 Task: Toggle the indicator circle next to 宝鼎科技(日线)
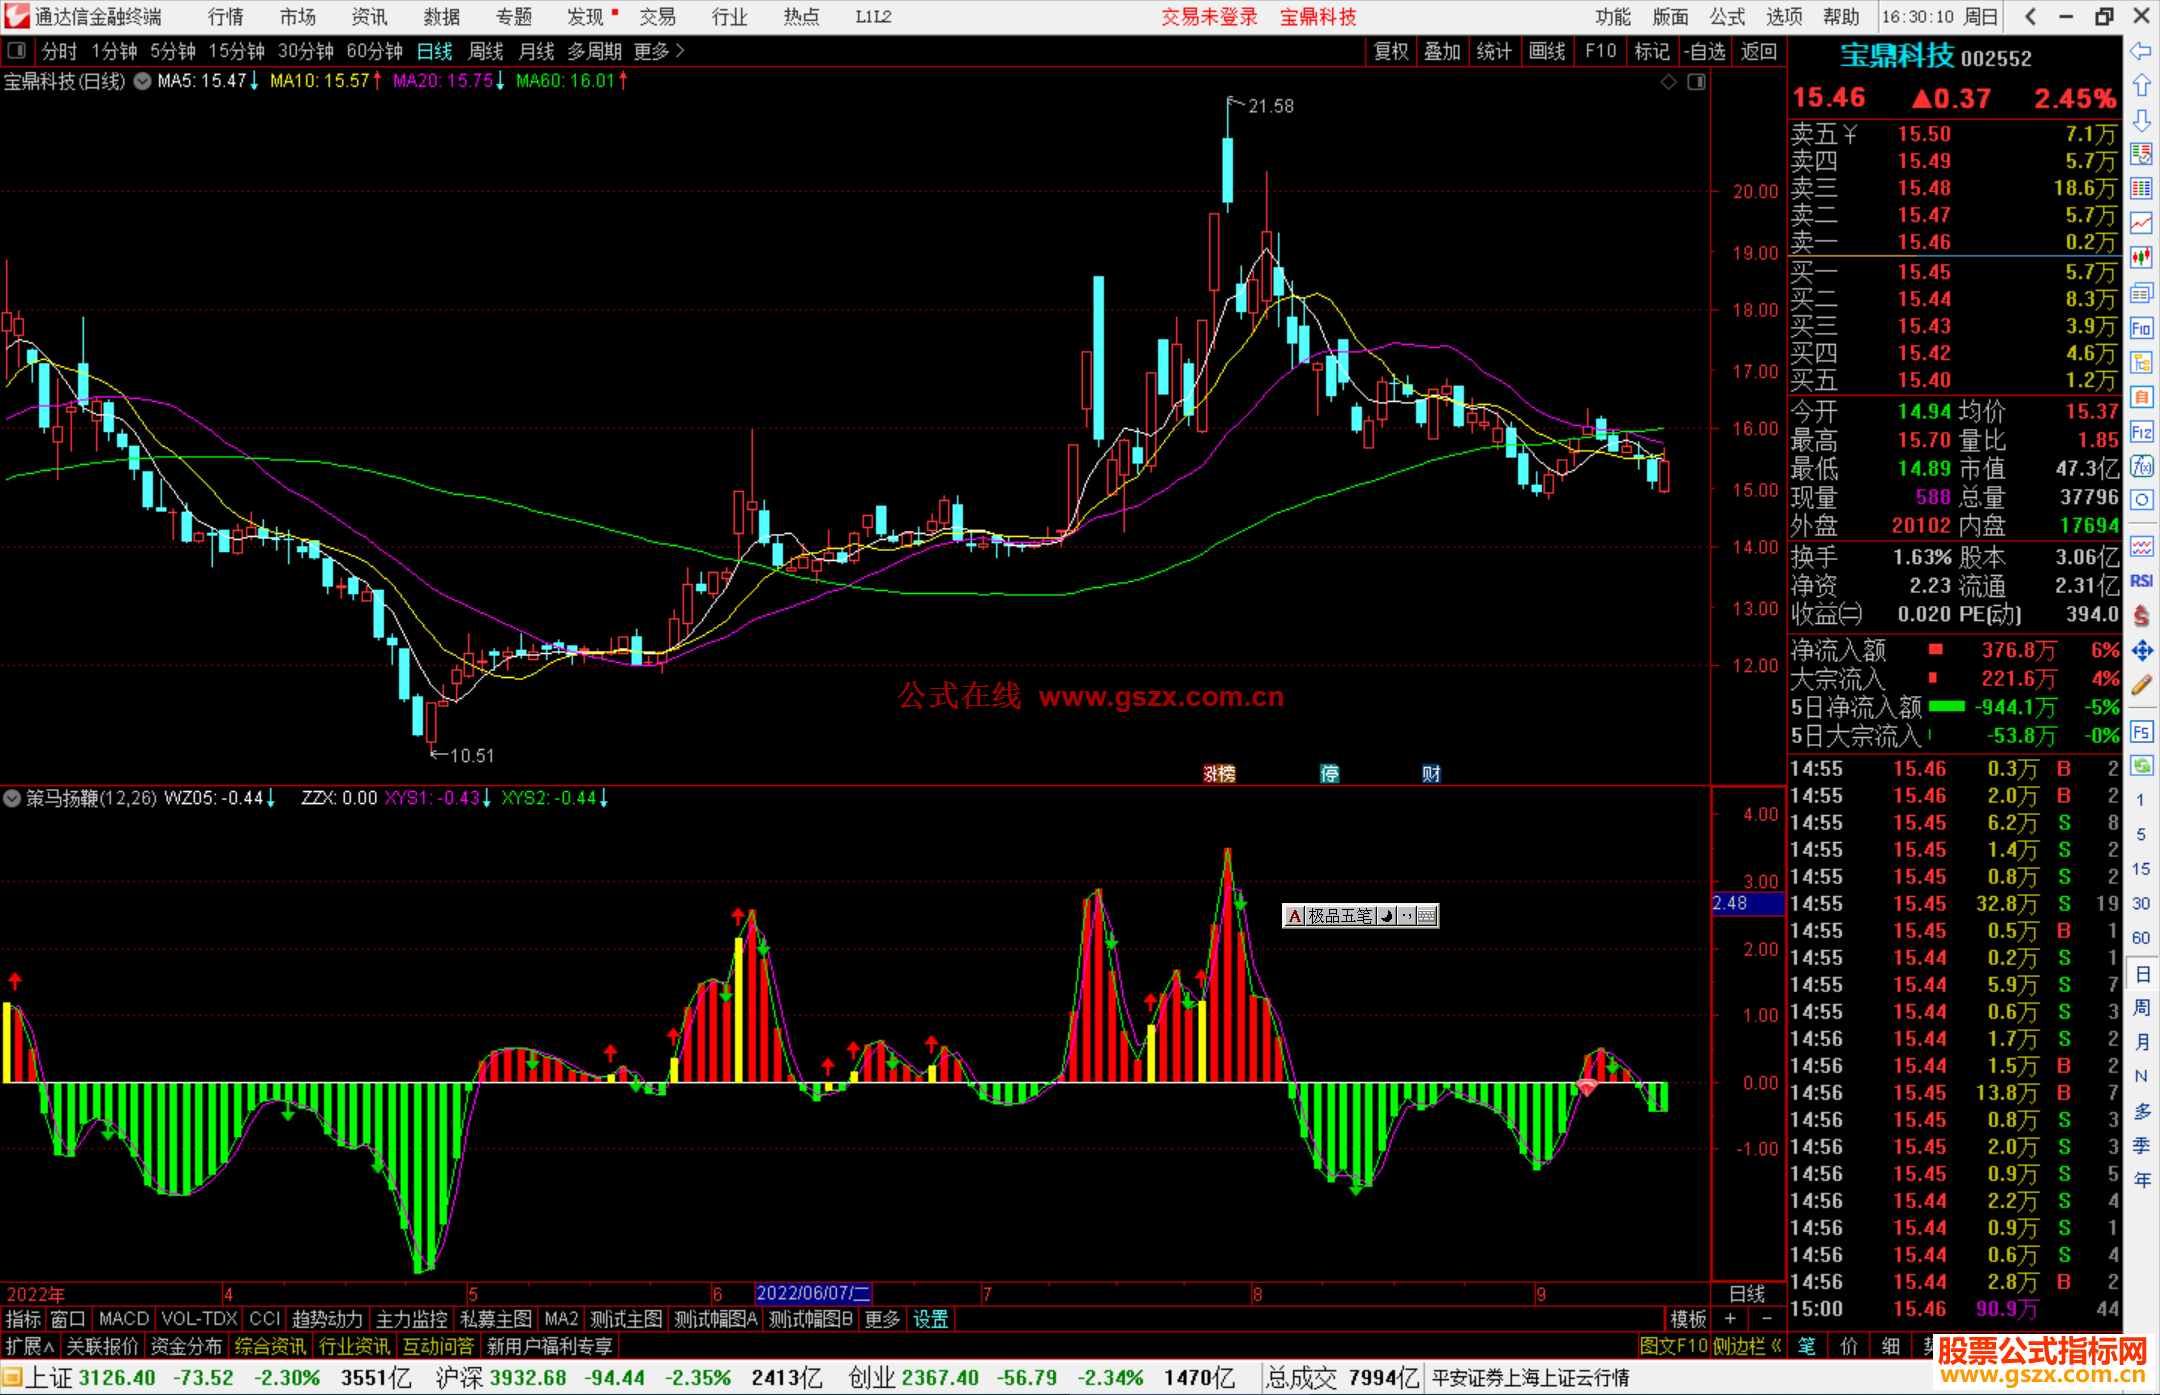142,81
